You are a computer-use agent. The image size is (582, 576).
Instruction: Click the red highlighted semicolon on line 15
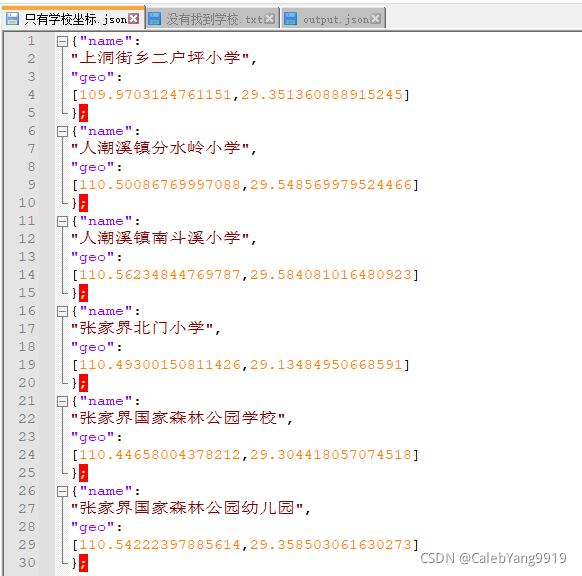tap(84, 293)
